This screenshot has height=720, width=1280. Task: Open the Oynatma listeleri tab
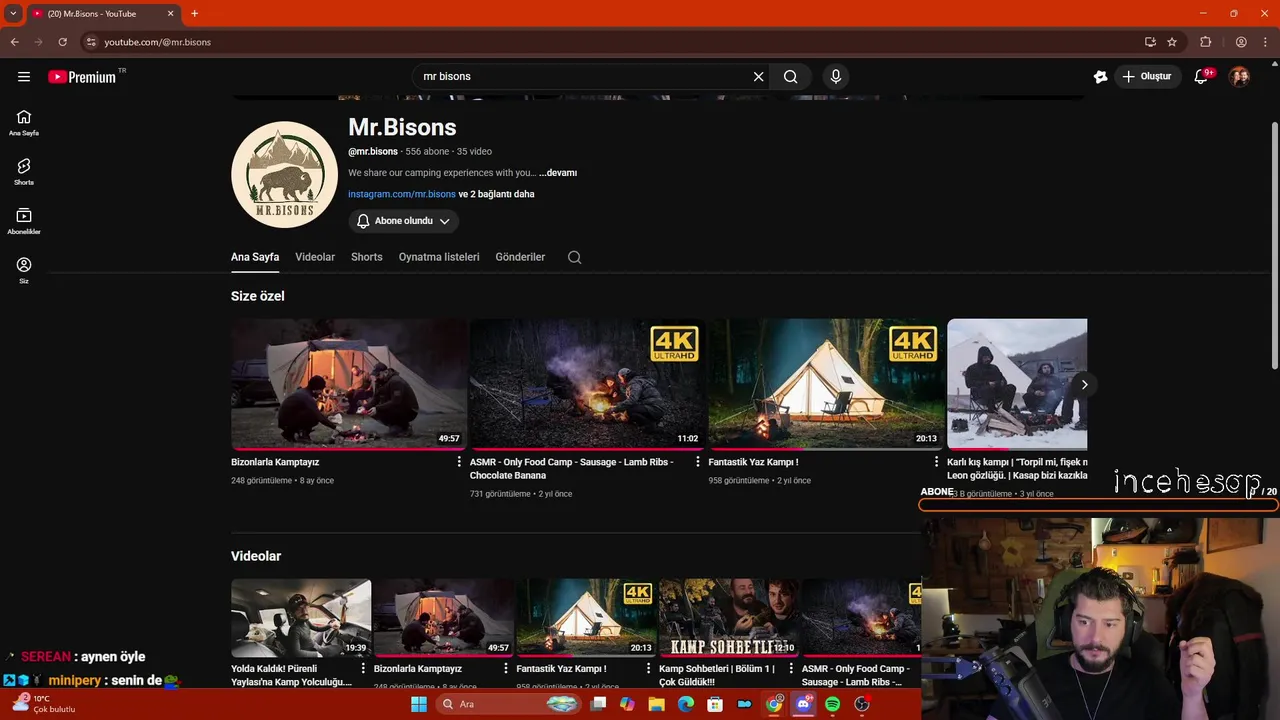point(439,257)
